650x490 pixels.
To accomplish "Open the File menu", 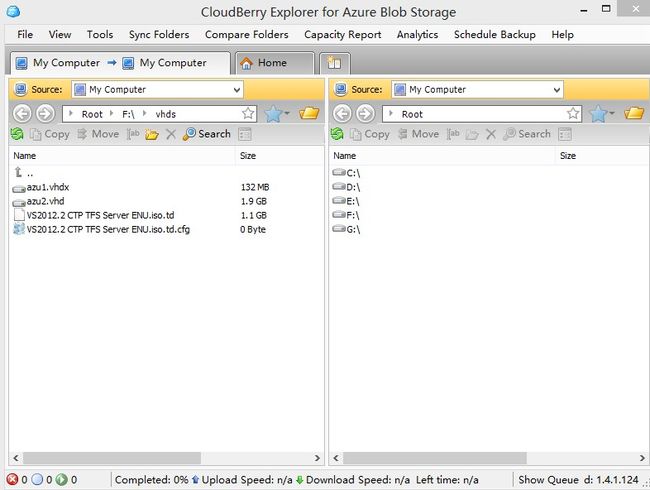I will [25, 34].
